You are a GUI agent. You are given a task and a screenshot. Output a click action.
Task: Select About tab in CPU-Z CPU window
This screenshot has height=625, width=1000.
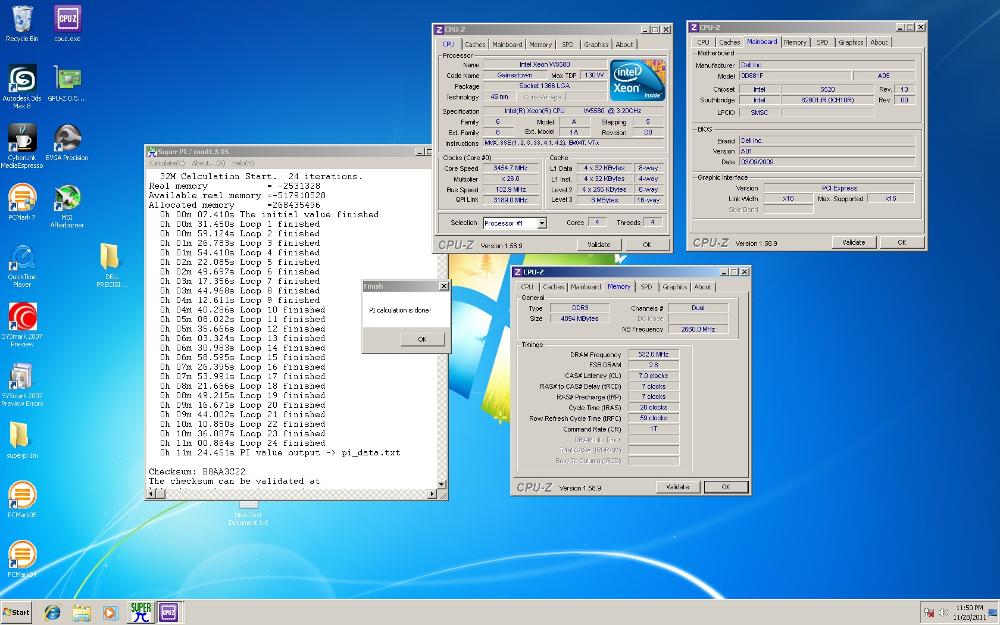(x=624, y=44)
